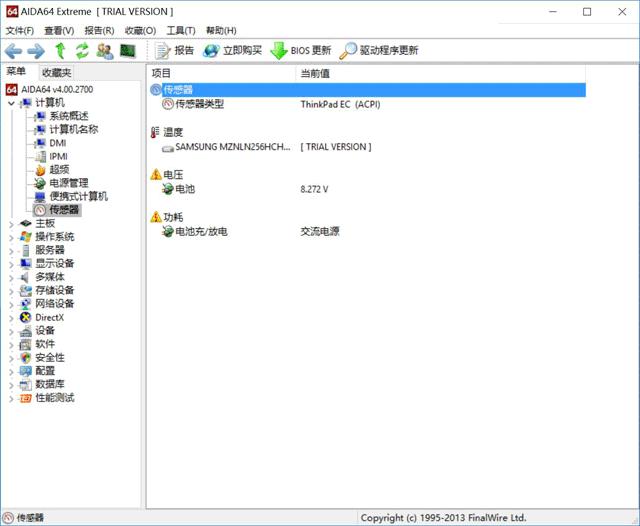Click the 功耗 warning icon

tap(156, 217)
